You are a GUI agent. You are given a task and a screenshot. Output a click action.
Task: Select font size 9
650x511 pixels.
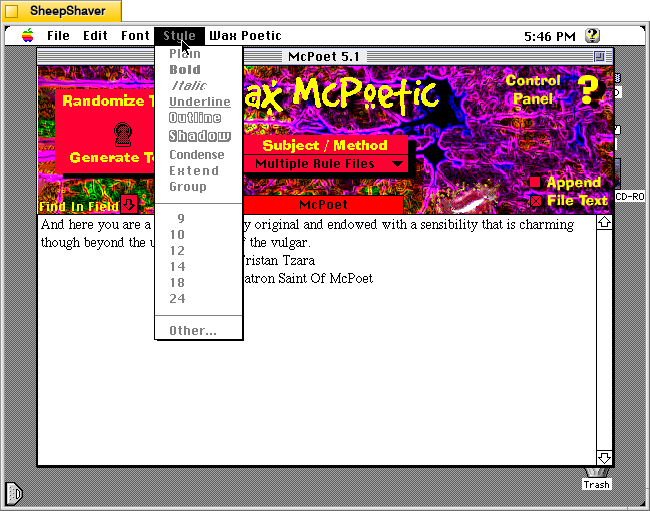[199, 218]
